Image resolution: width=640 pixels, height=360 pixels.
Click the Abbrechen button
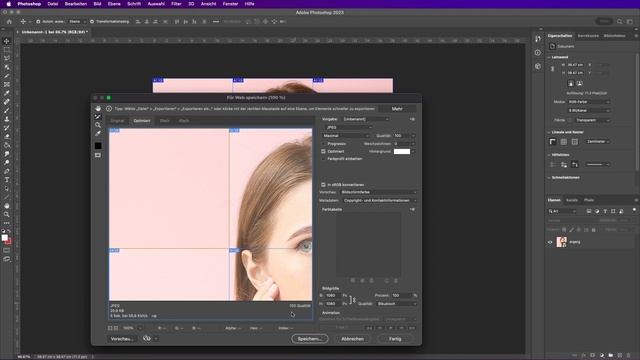(352, 339)
